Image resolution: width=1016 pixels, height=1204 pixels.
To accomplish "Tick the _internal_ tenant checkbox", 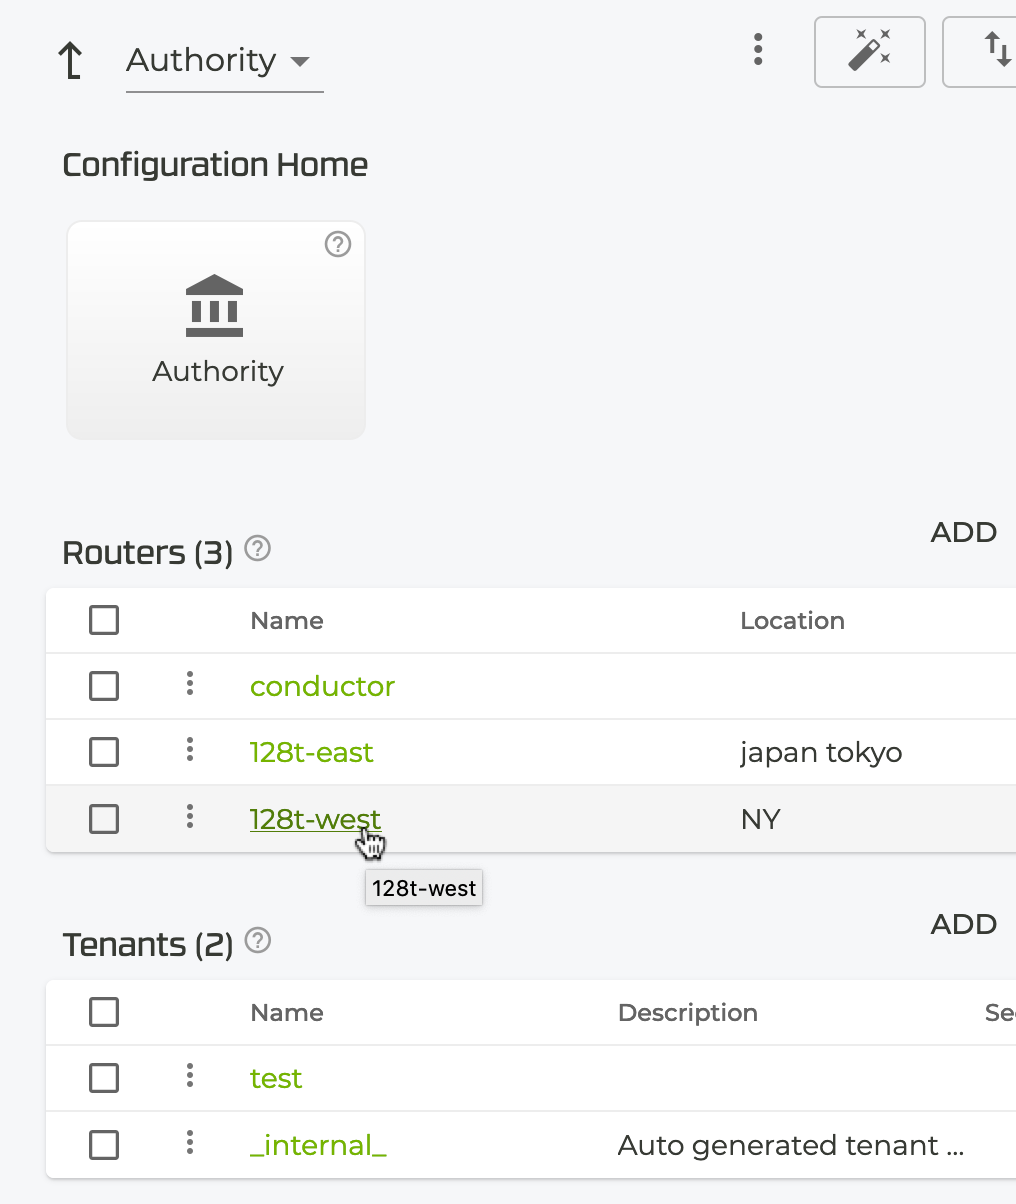I will 104,1144.
